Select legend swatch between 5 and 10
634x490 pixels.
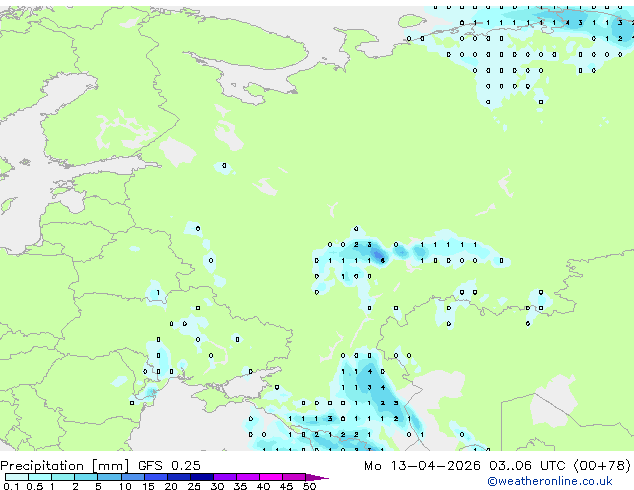109,477
